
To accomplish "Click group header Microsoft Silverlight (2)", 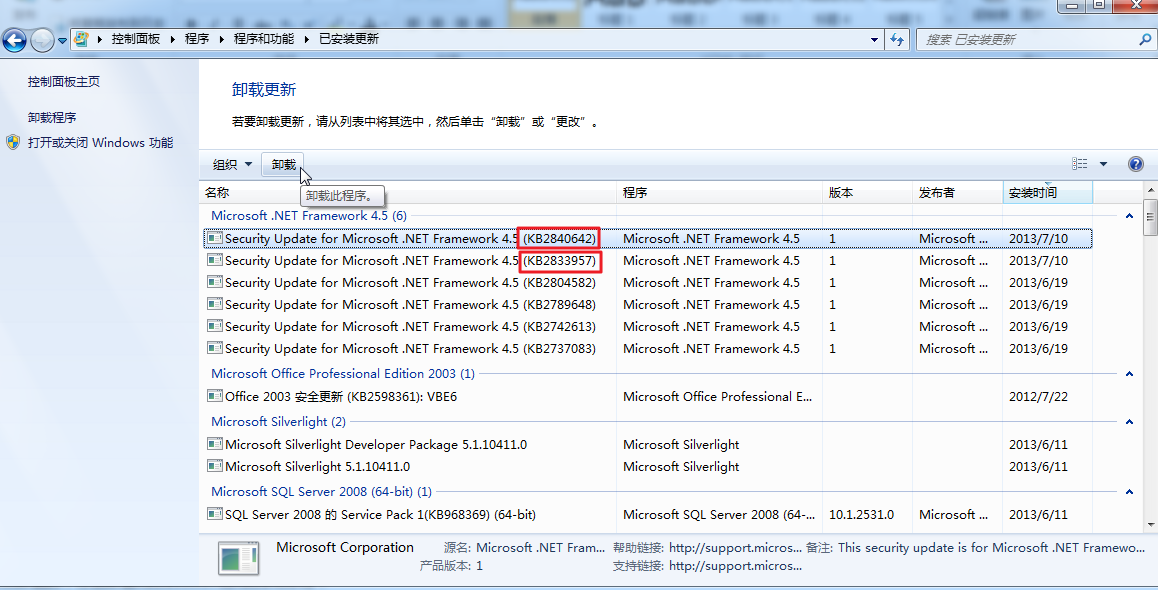I will pos(278,422).
